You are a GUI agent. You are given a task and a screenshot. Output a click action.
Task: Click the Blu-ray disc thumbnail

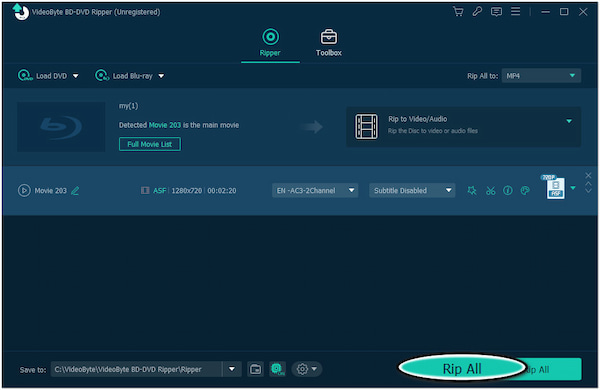(x=61, y=127)
